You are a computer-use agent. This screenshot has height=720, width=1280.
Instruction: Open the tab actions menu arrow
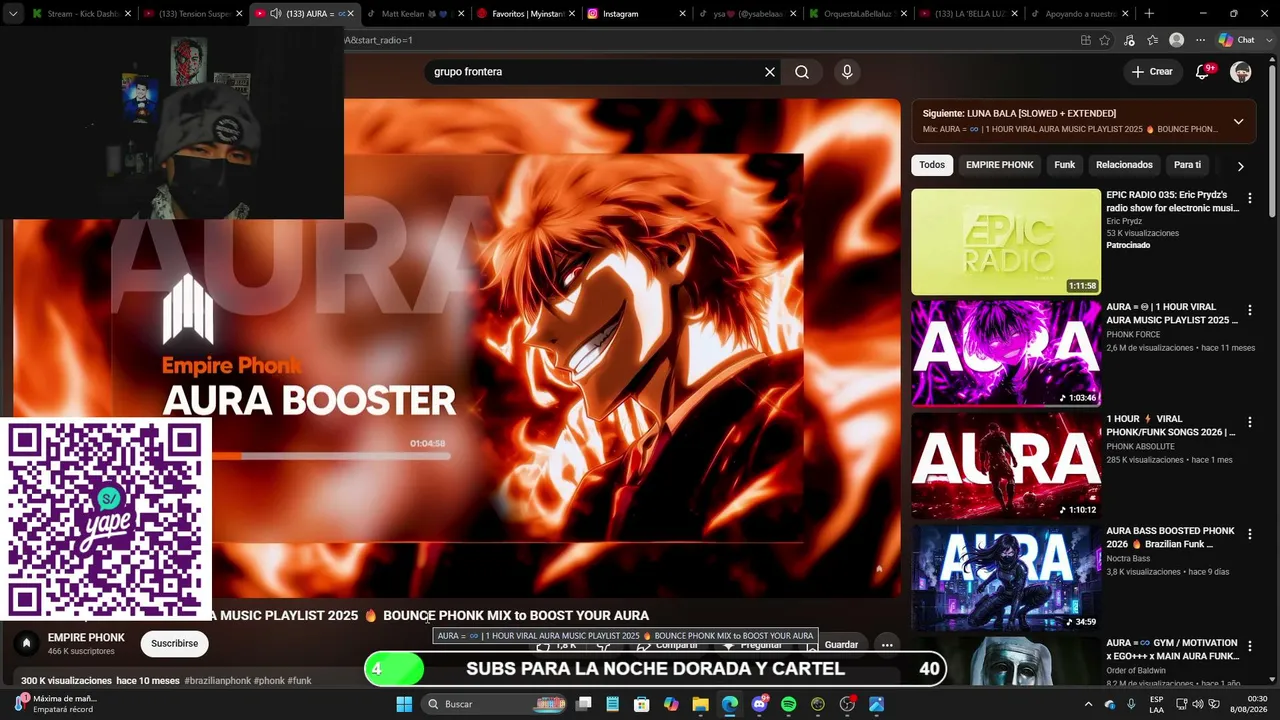(x=13, y=14)
